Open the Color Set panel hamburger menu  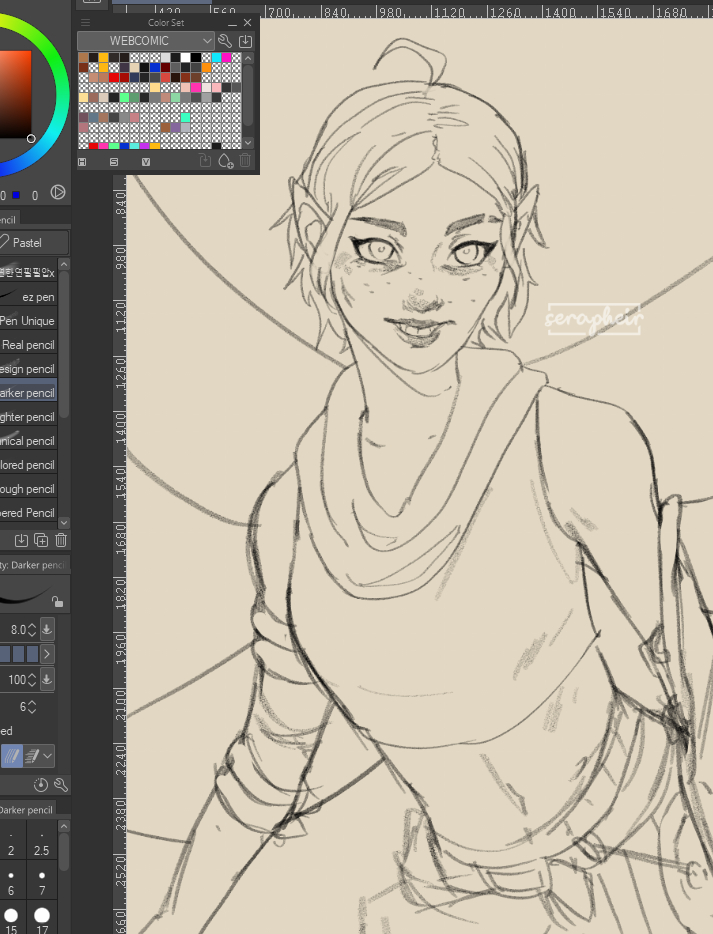pos(86,23)
